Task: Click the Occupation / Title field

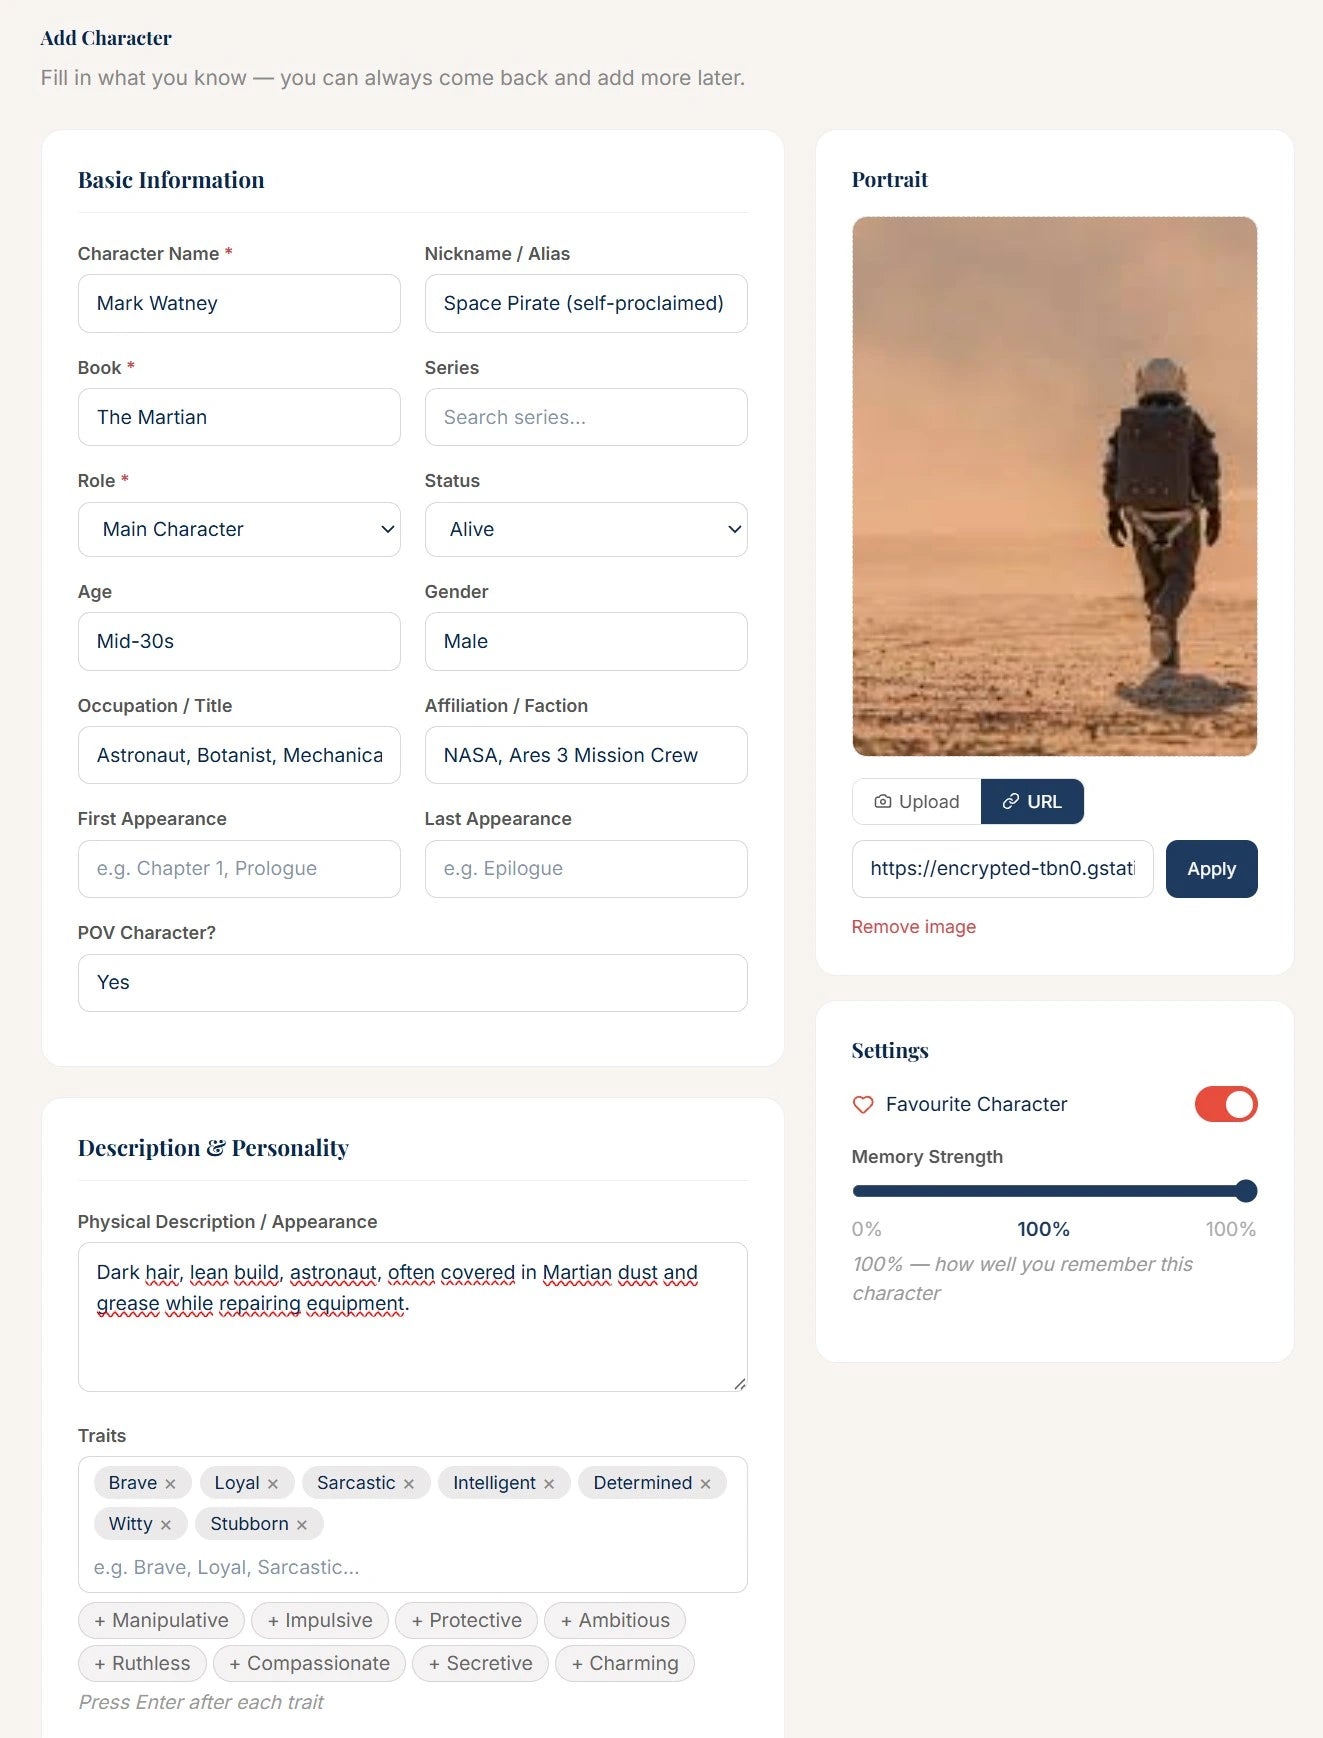Action: point(239,755)
